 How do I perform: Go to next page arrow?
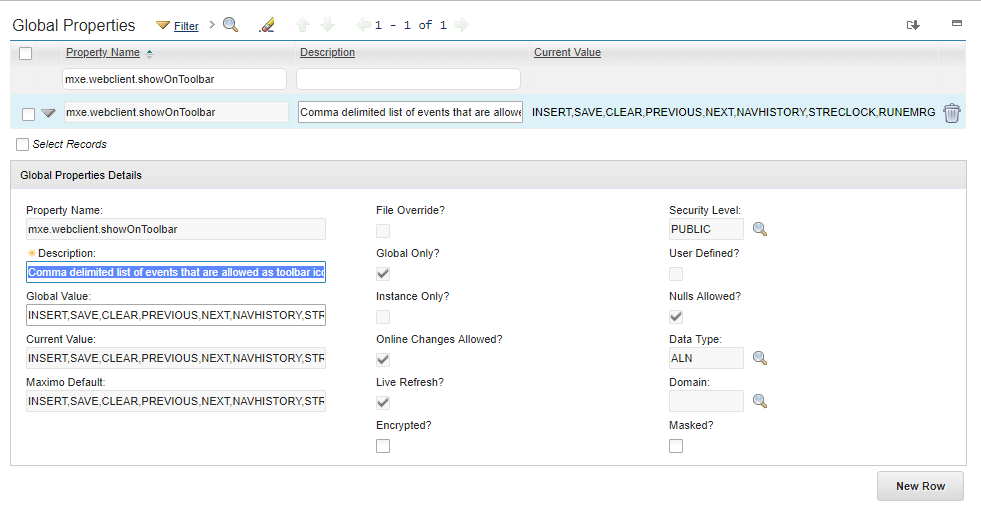[461, 25]
